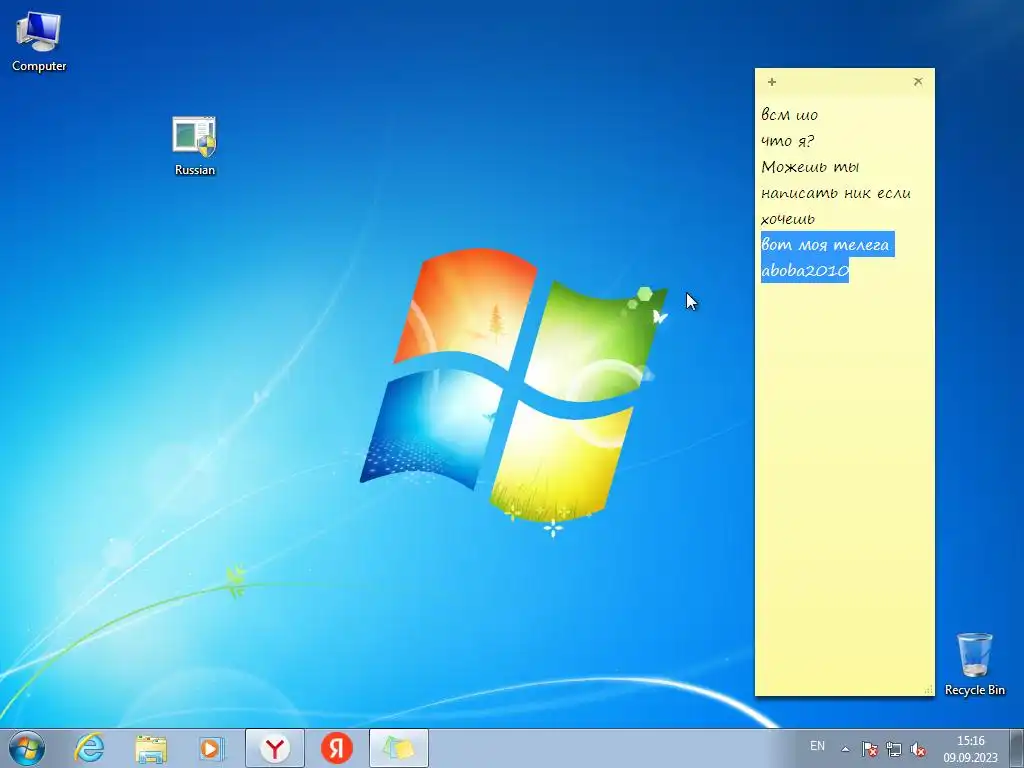
Task: Open the muted volume tray icon
Action: tap(918, 749)
